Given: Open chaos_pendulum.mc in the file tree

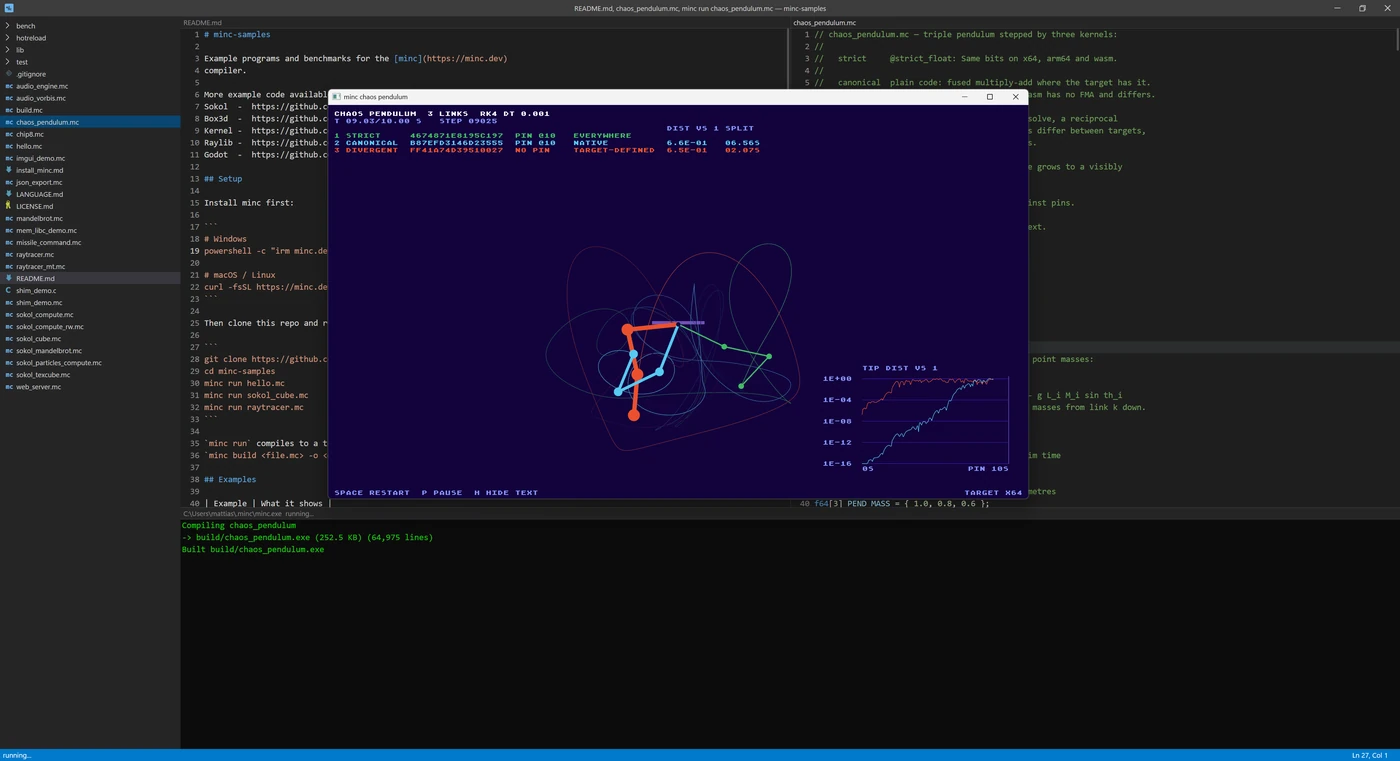Looking at the screenshot, I should point(90,122).
